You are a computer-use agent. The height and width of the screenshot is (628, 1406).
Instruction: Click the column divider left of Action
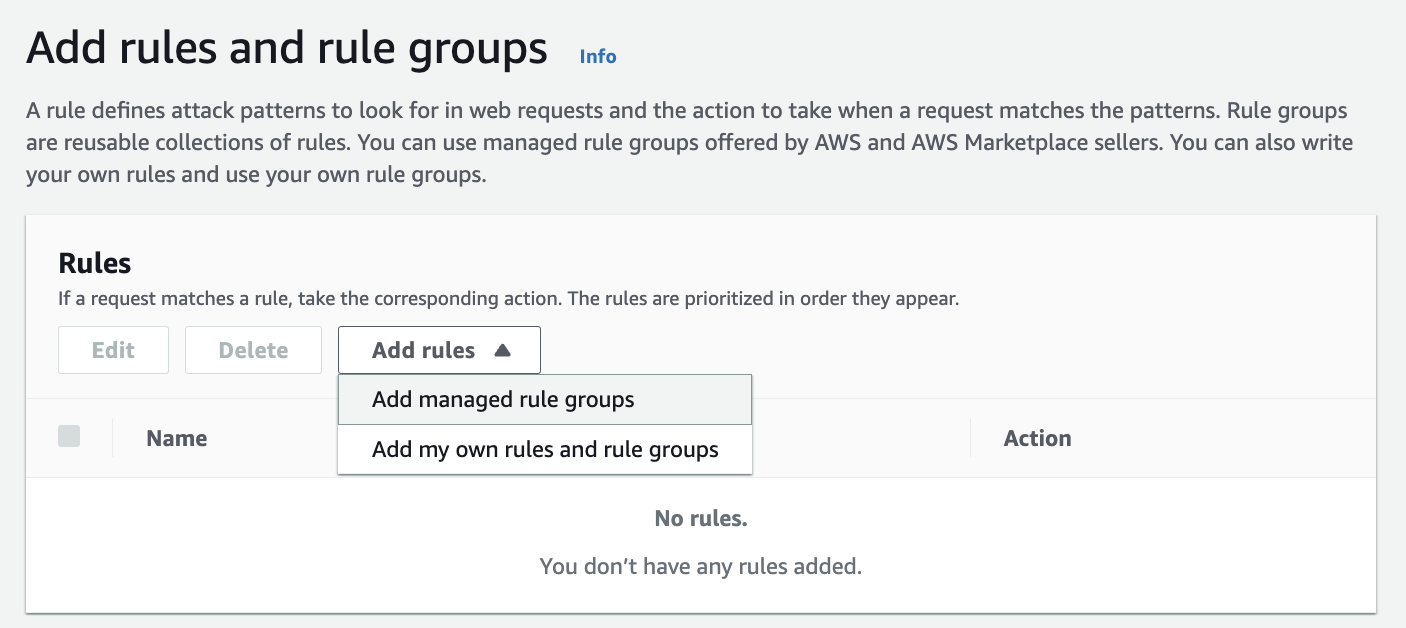click(x=970, y=438)
